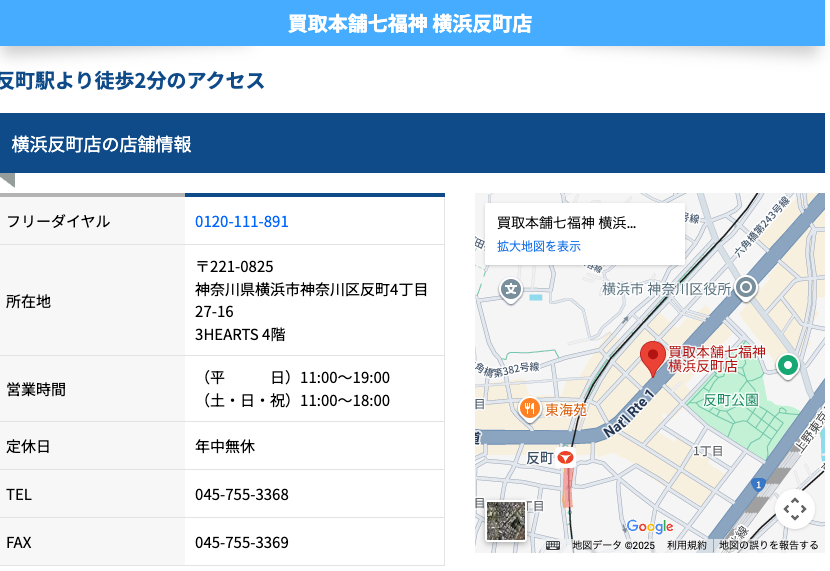Click the 1丁目 label on map
The height and width of the screenshot is (571, 830).
point(708,451)
